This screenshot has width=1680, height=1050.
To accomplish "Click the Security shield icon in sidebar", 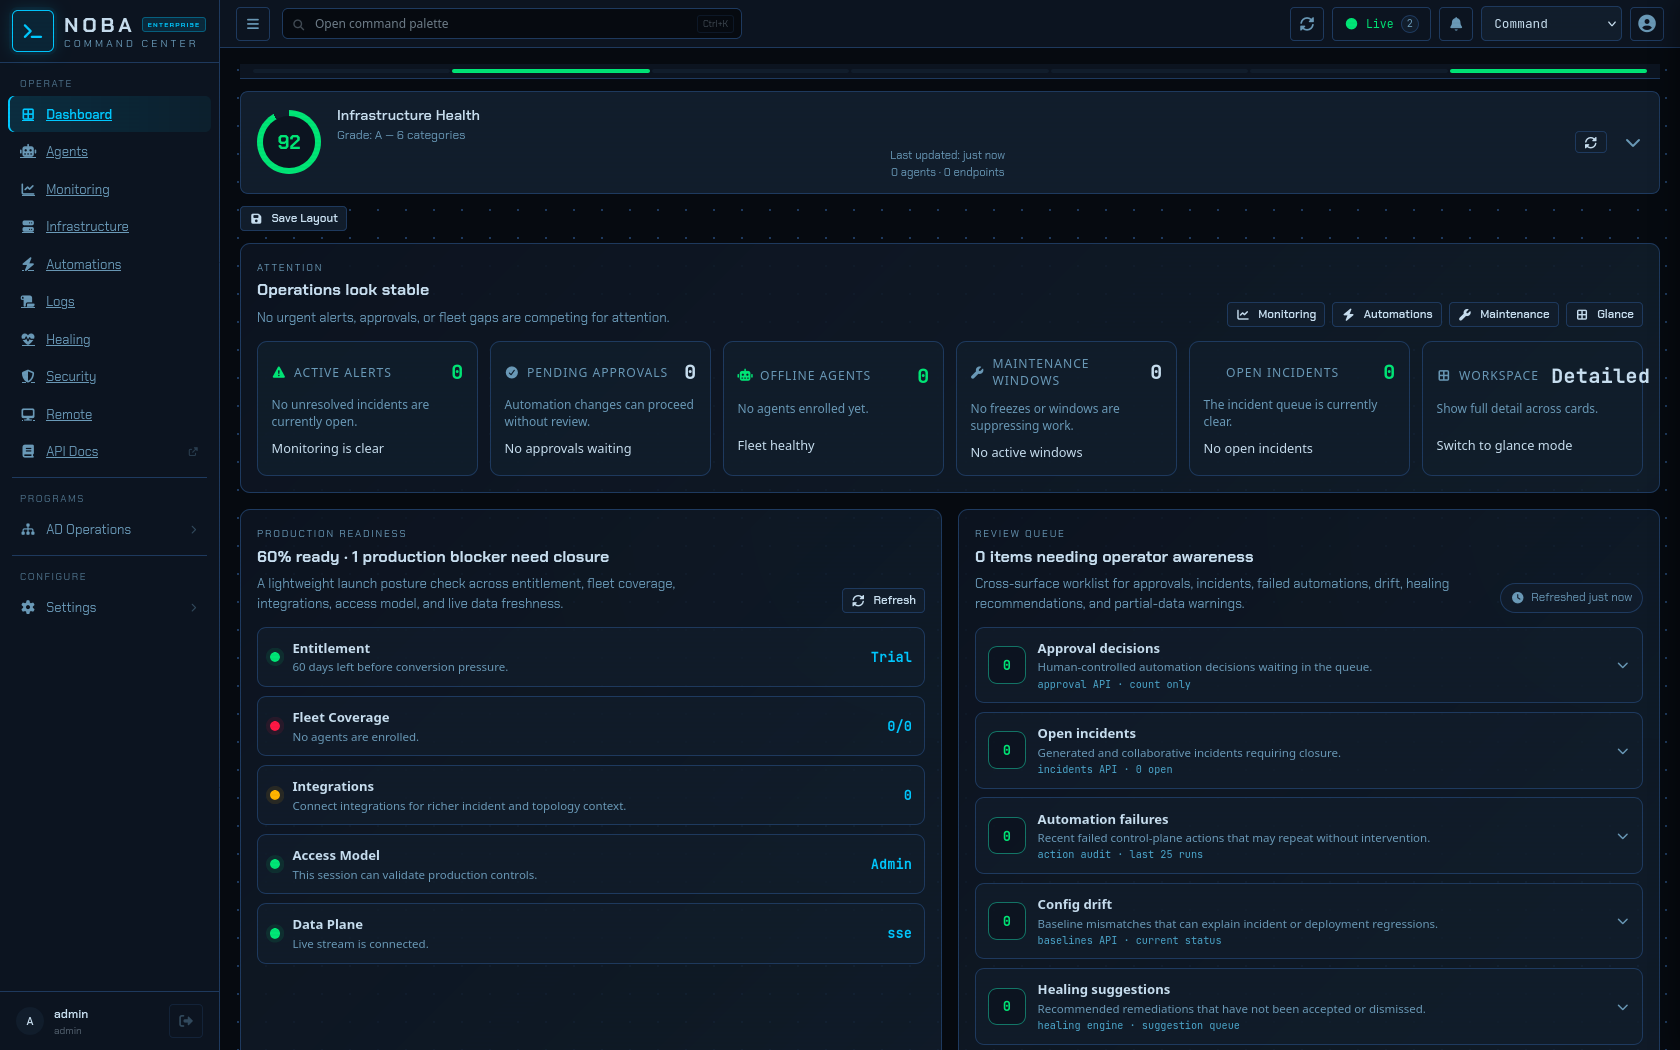I will point(28,377).
